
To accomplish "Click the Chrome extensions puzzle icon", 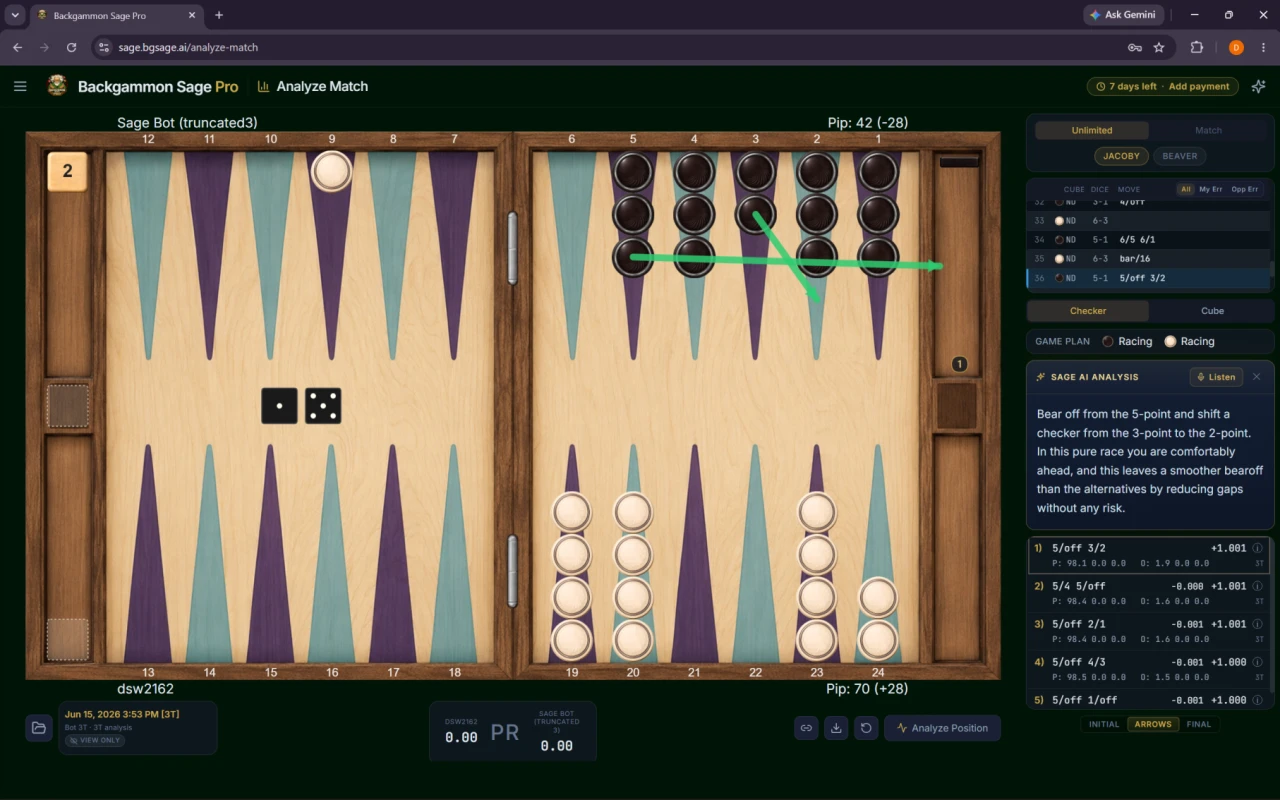I will coord(1196,47).
